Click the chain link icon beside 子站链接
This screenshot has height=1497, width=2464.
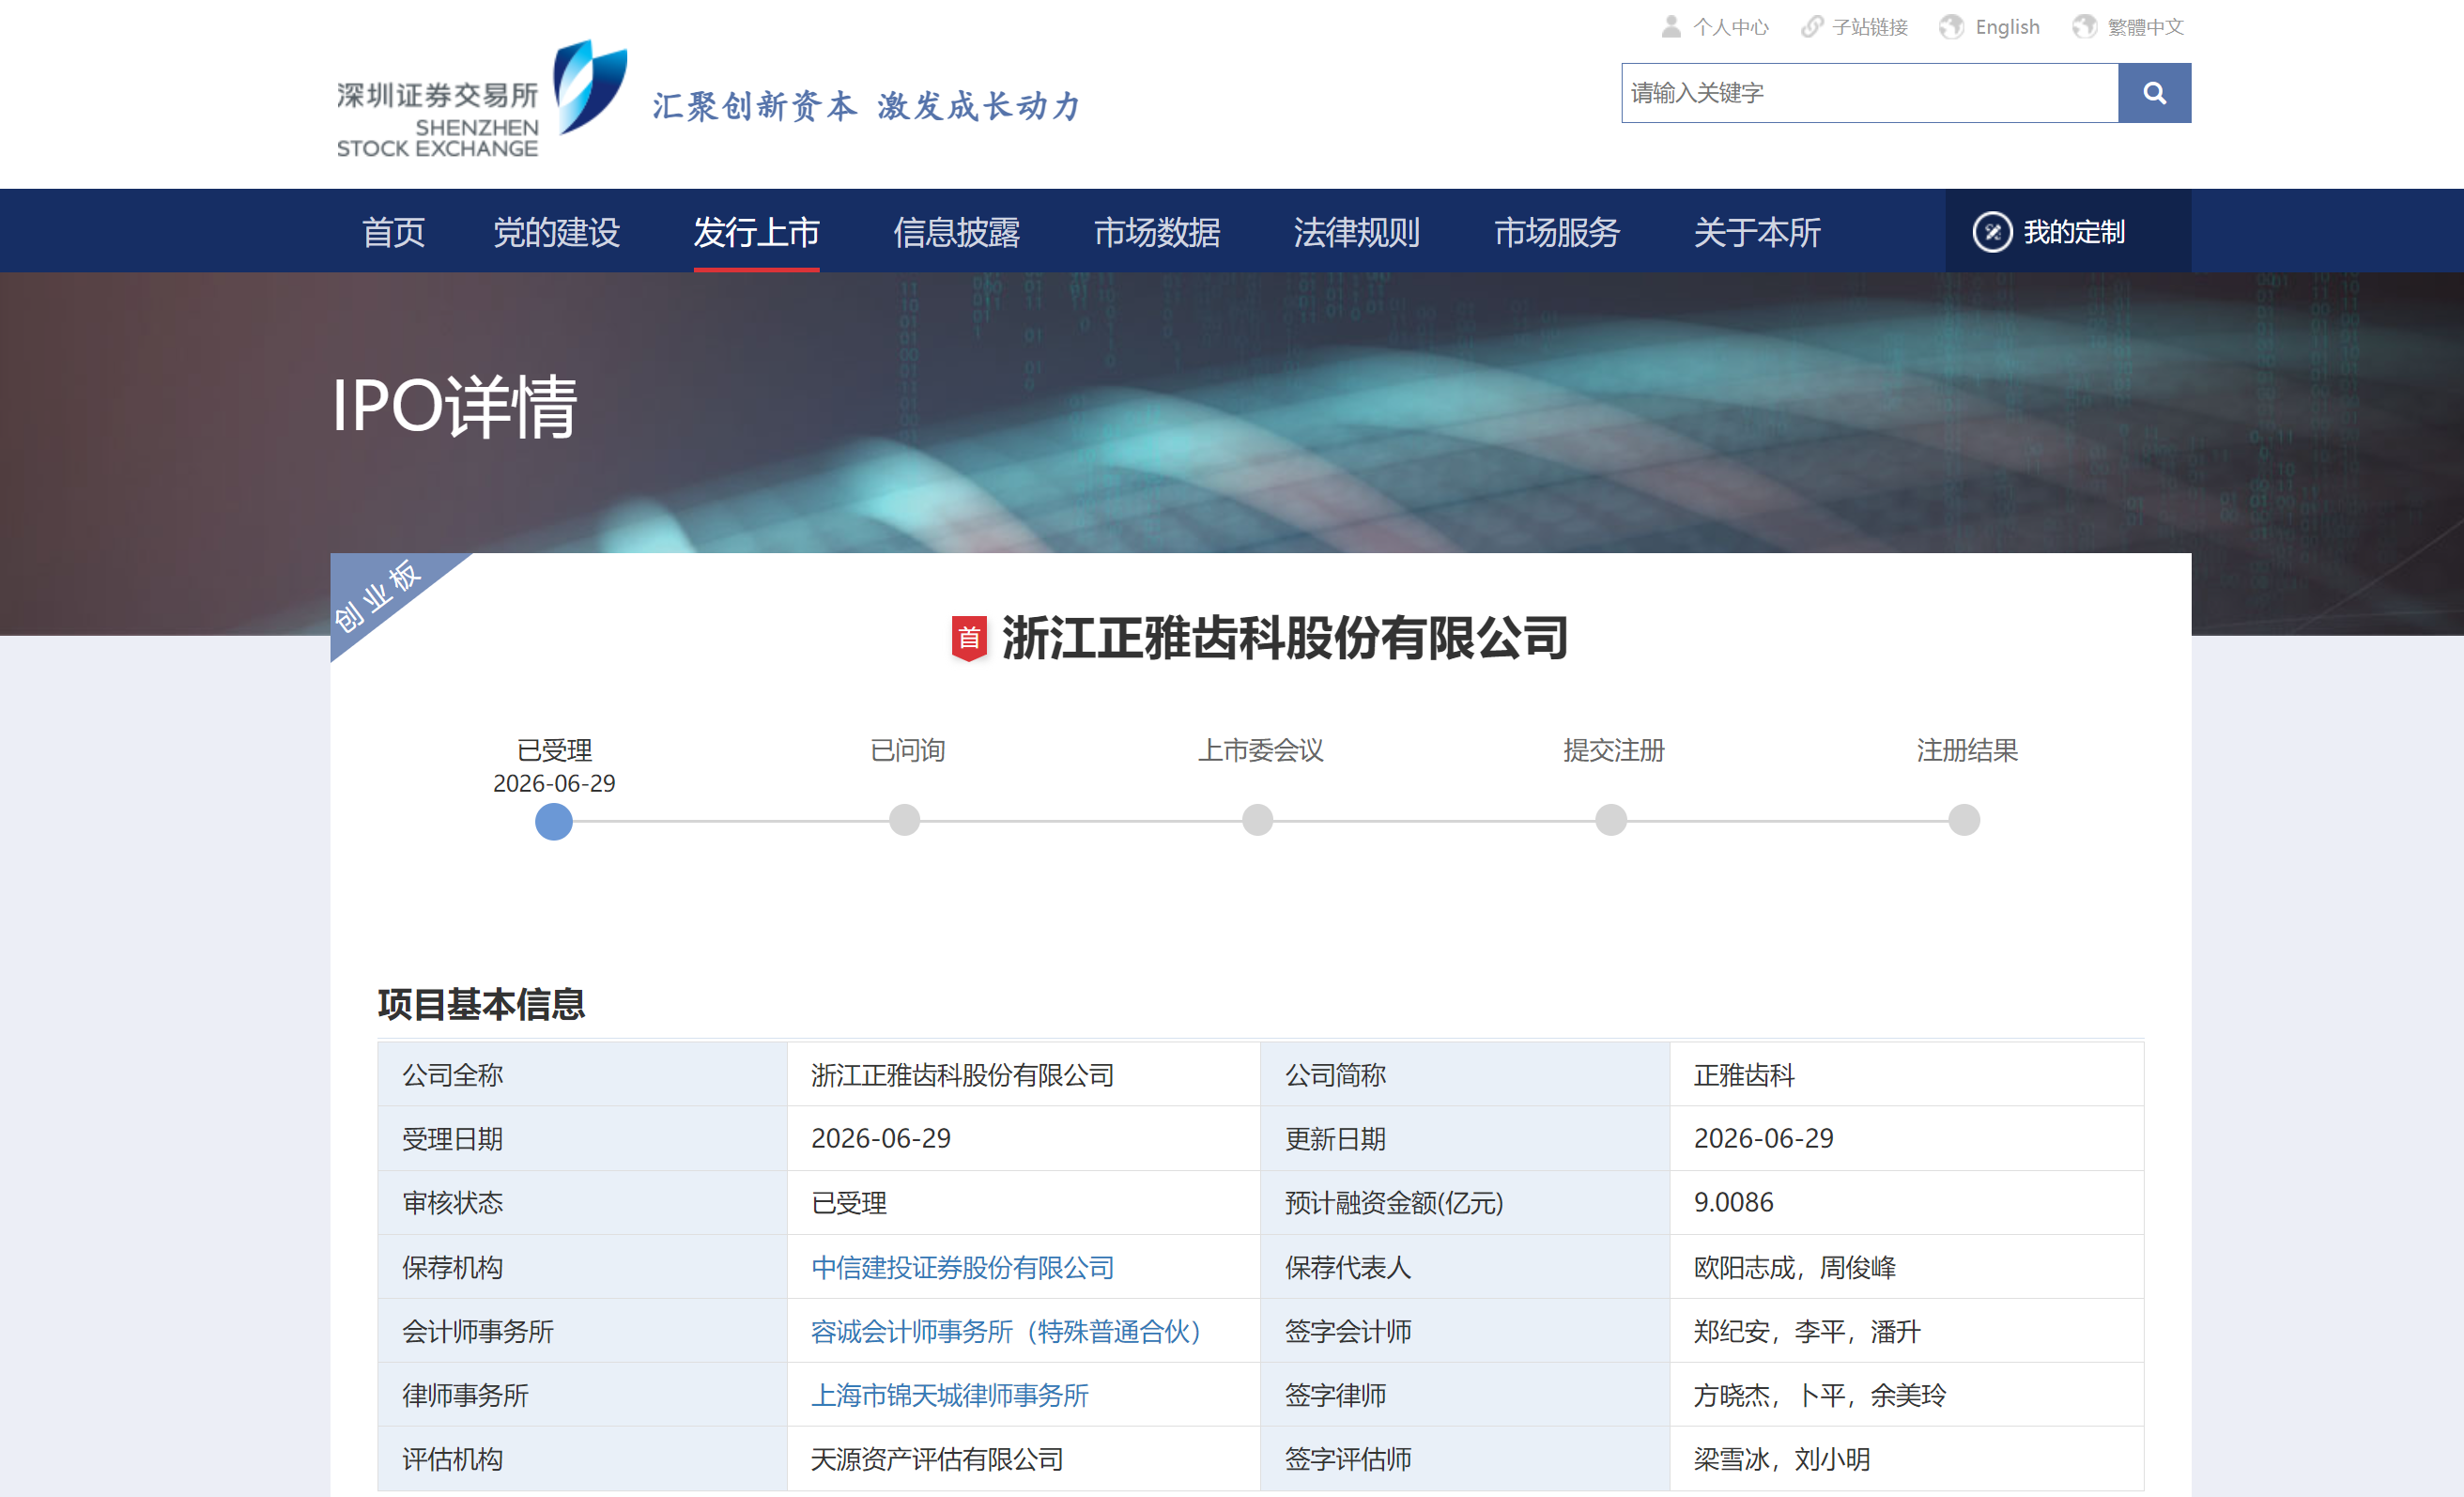[1812, 27]
